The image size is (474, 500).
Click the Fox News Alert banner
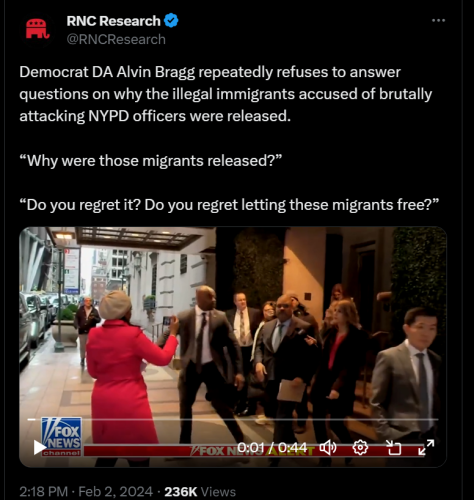(x=253, y=451)
